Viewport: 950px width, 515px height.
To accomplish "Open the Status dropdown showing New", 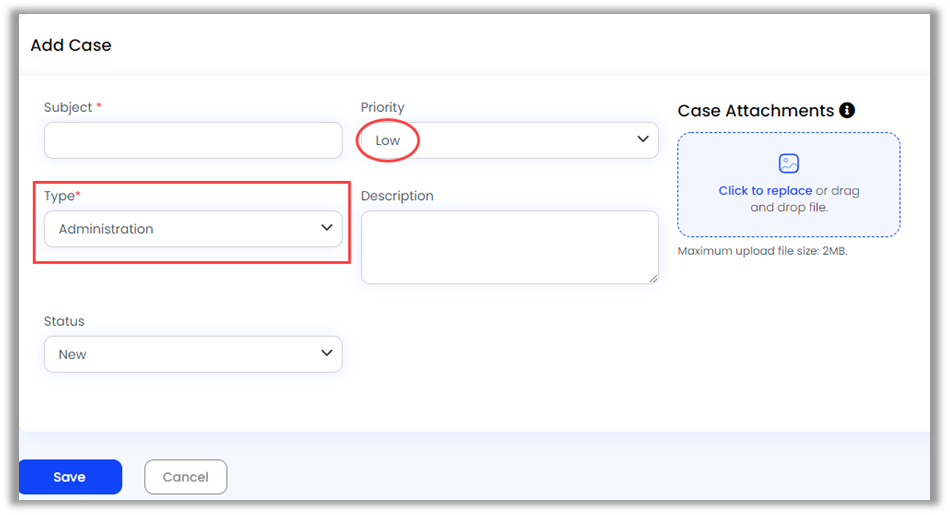I will [x=193, y=354].
